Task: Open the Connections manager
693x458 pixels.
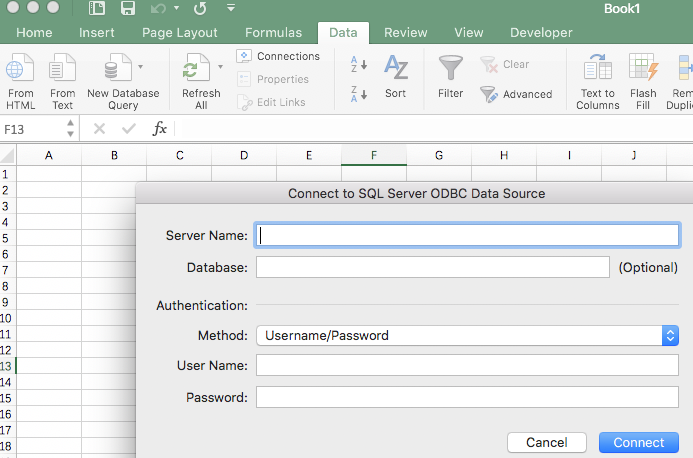Action: (x=278, y=56)
